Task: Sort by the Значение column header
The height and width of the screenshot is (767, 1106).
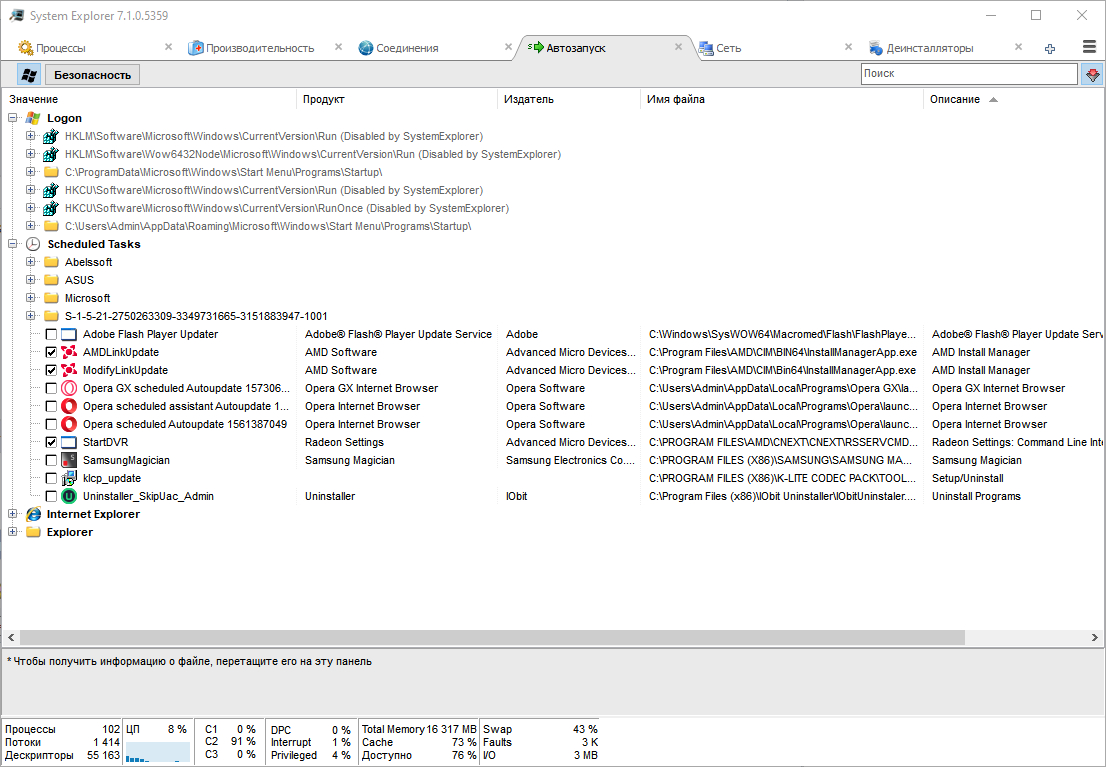Action: 150,99
